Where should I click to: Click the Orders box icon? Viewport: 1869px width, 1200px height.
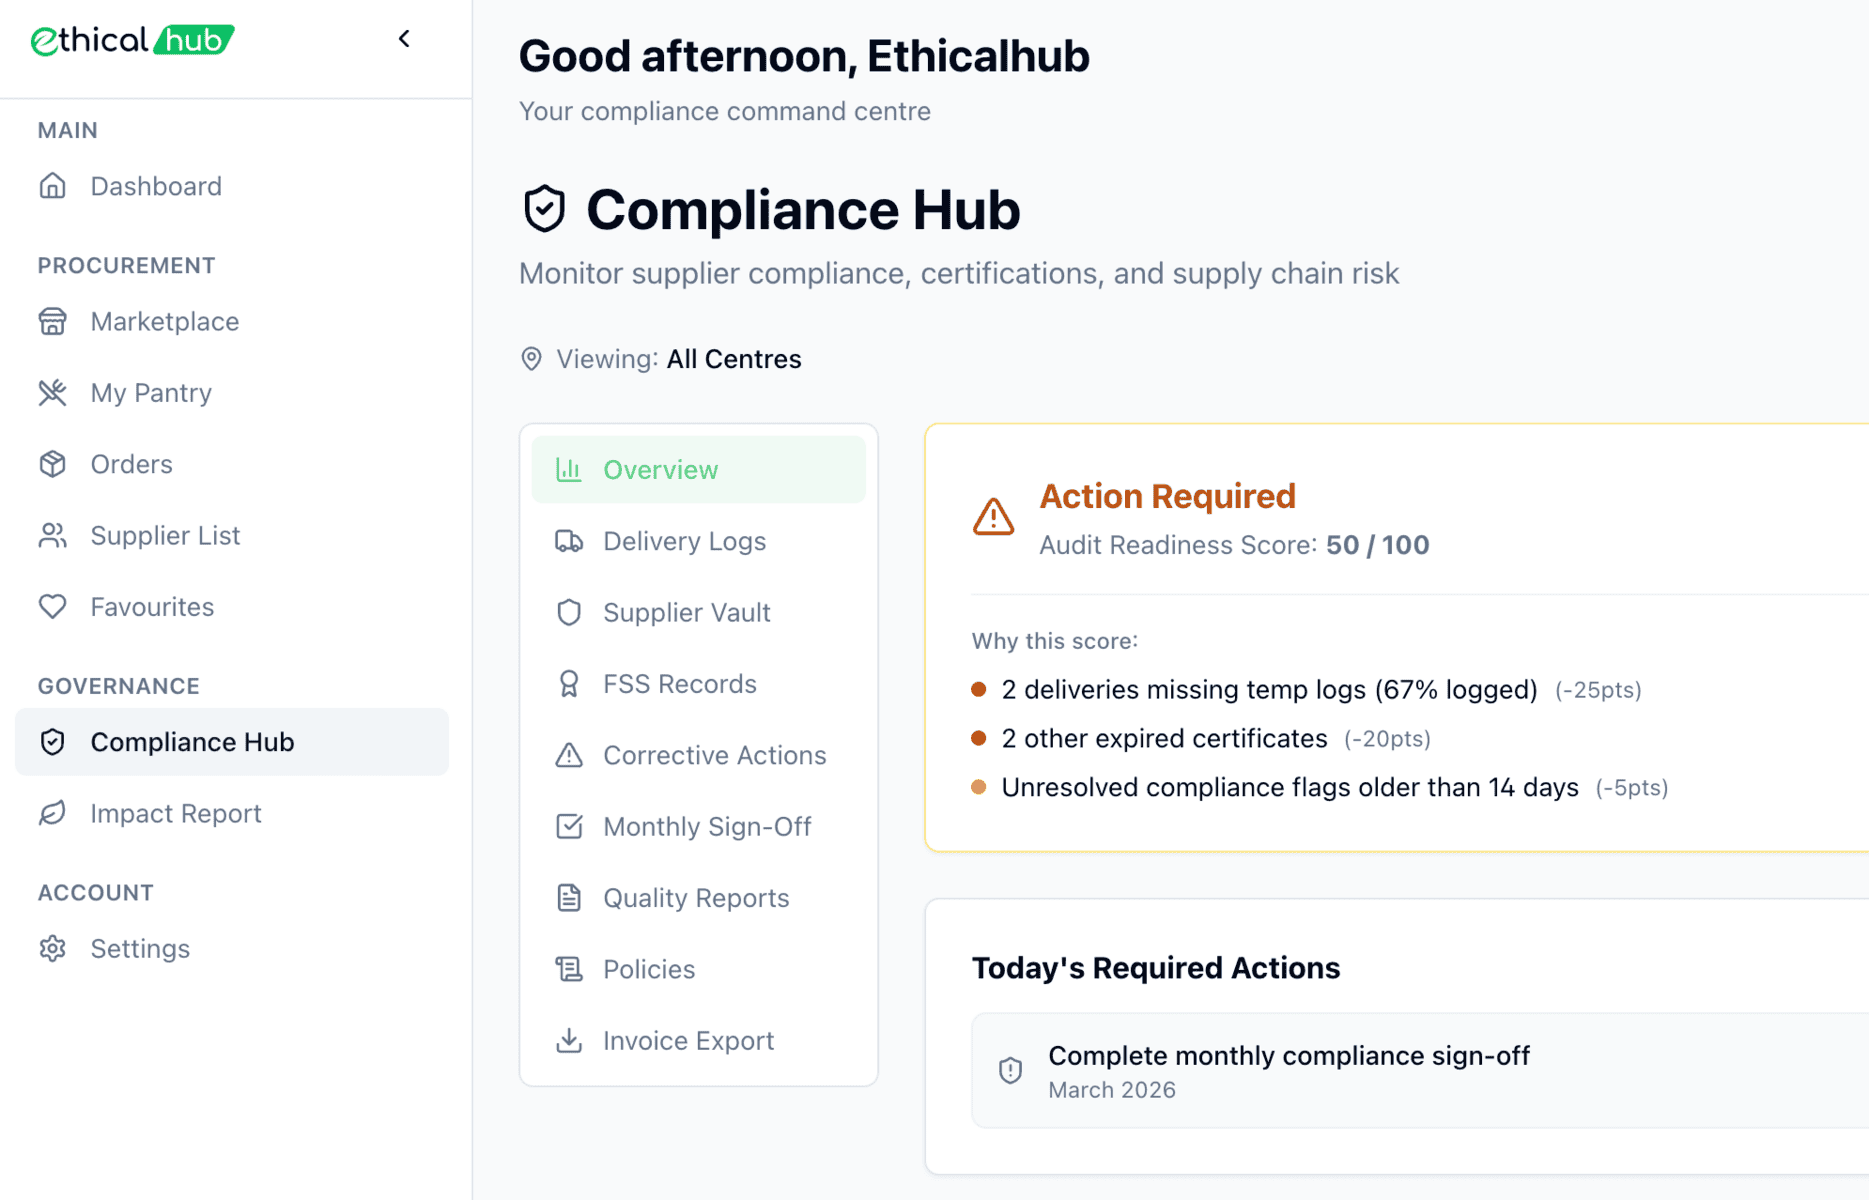(x=53, y=464)
